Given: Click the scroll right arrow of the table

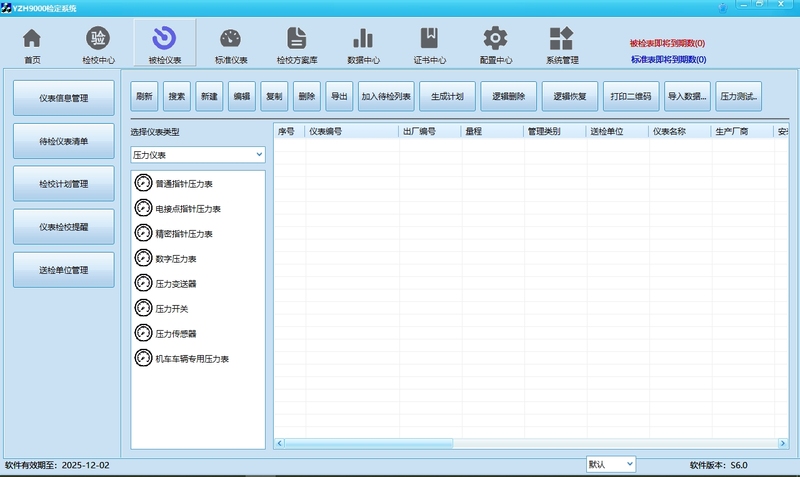Looking at the screenshot, I should coord(783,443).
